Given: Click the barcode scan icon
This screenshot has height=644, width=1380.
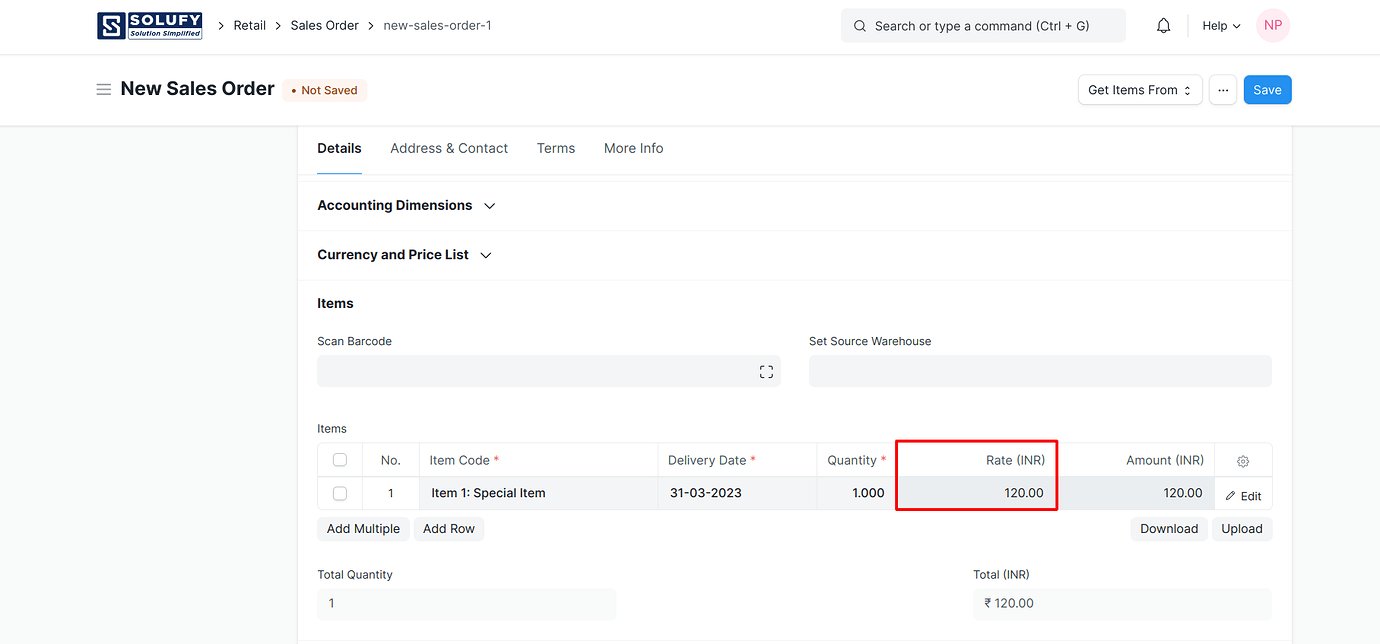Looking at the screenshot, I should 766,372.
